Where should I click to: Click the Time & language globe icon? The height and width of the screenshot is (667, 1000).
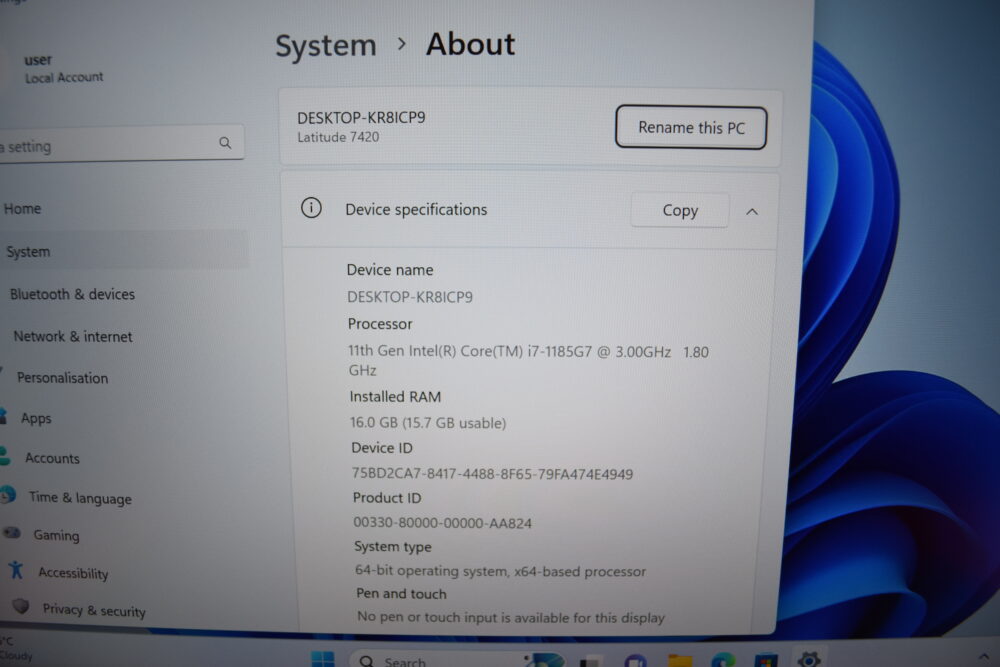tap(9, 495)
